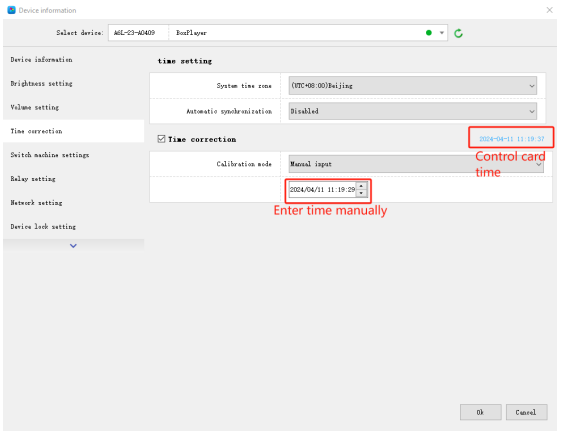Go to Relay setting page
Screen dimensions: 562x435
tap(33, 179)
